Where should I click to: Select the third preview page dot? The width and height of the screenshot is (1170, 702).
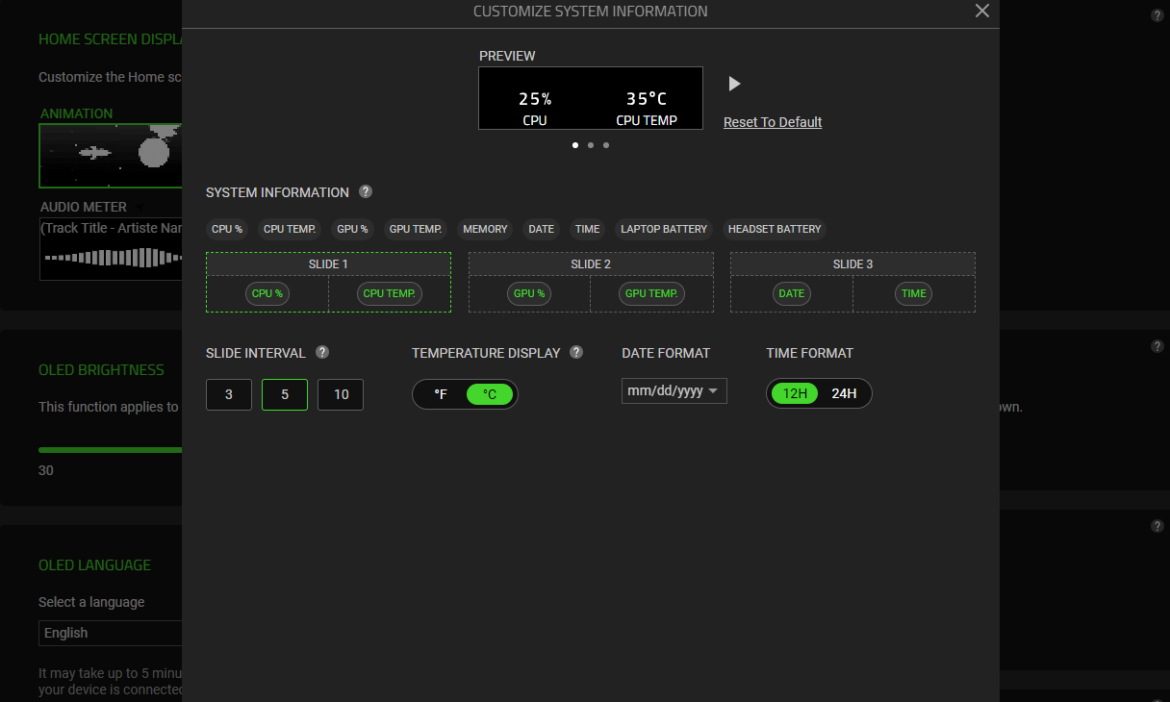click(x=606, y=145)
